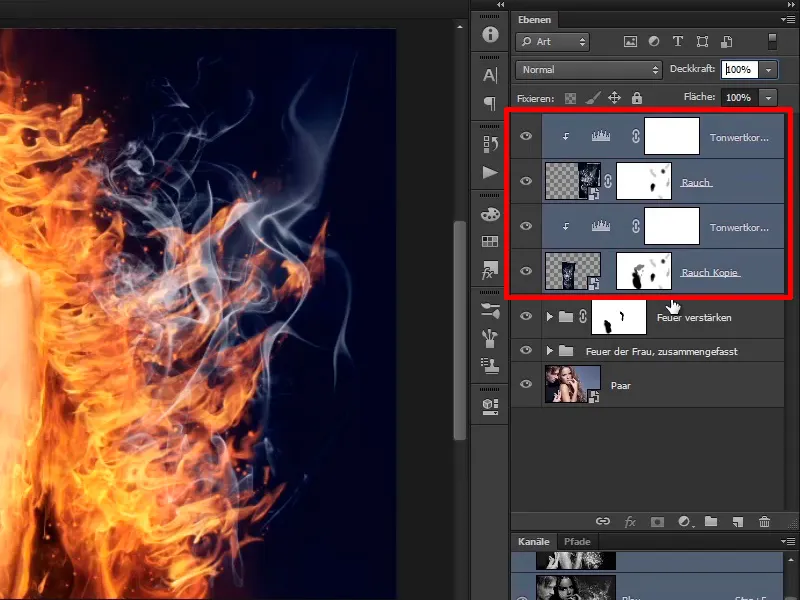Click the link layers icon
Screen dimensions: 800x600
point(603,521)
